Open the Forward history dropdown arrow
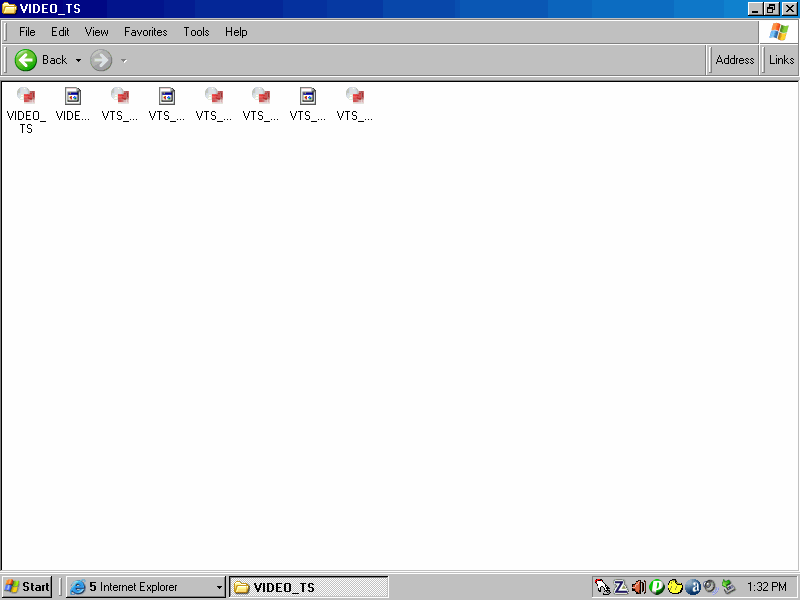 123,61
